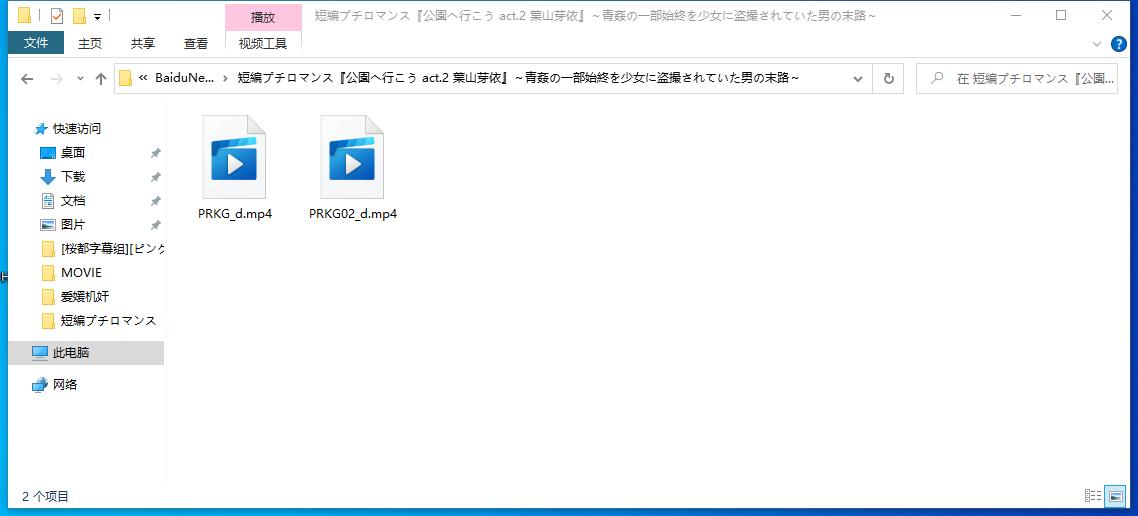Click the blue download arrow icon for 下载
This screenshot has height=516, width=1138.
(x=48, y=176)
